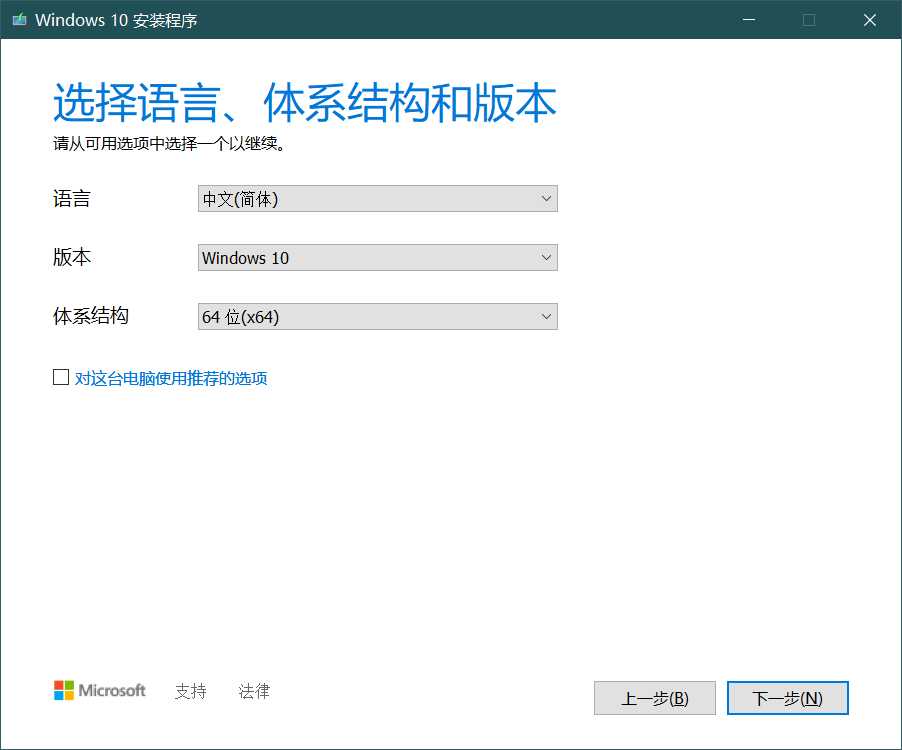
Task: Click the 体系结构 label
Action: click(91, 316)
